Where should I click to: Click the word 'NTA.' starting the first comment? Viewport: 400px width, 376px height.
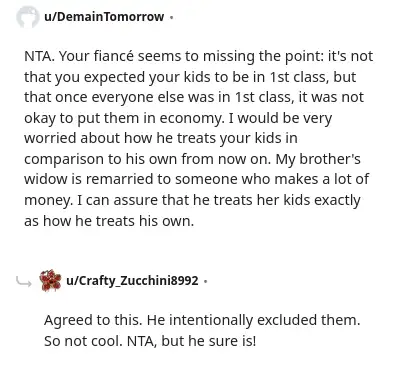[39, 56]
